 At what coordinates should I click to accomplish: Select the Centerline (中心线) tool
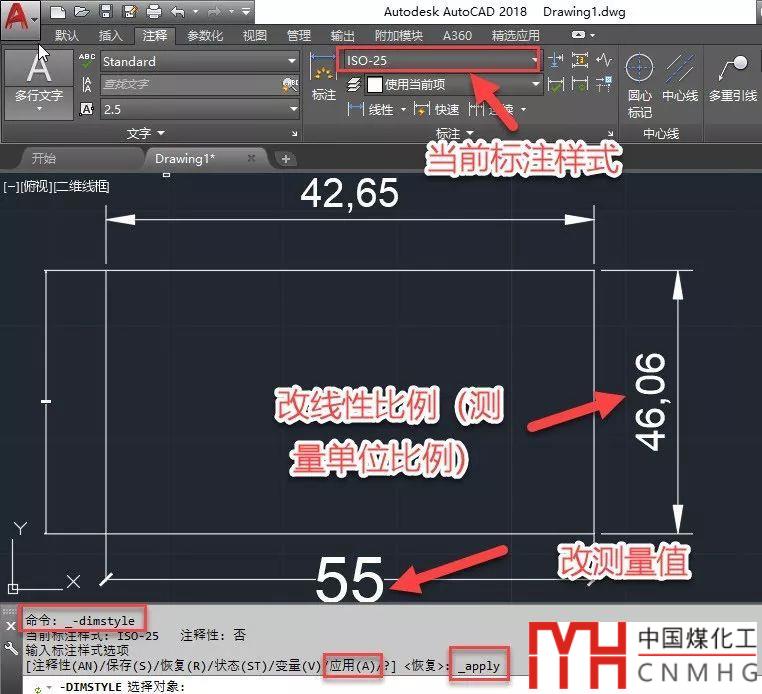click(x=680, y=81)
